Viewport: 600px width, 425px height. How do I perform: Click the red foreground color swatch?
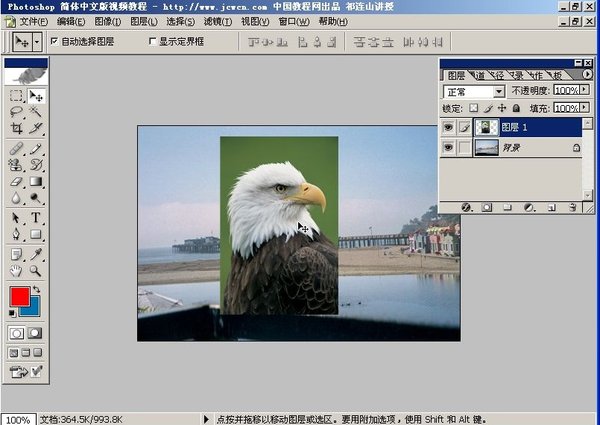[19, 296]
